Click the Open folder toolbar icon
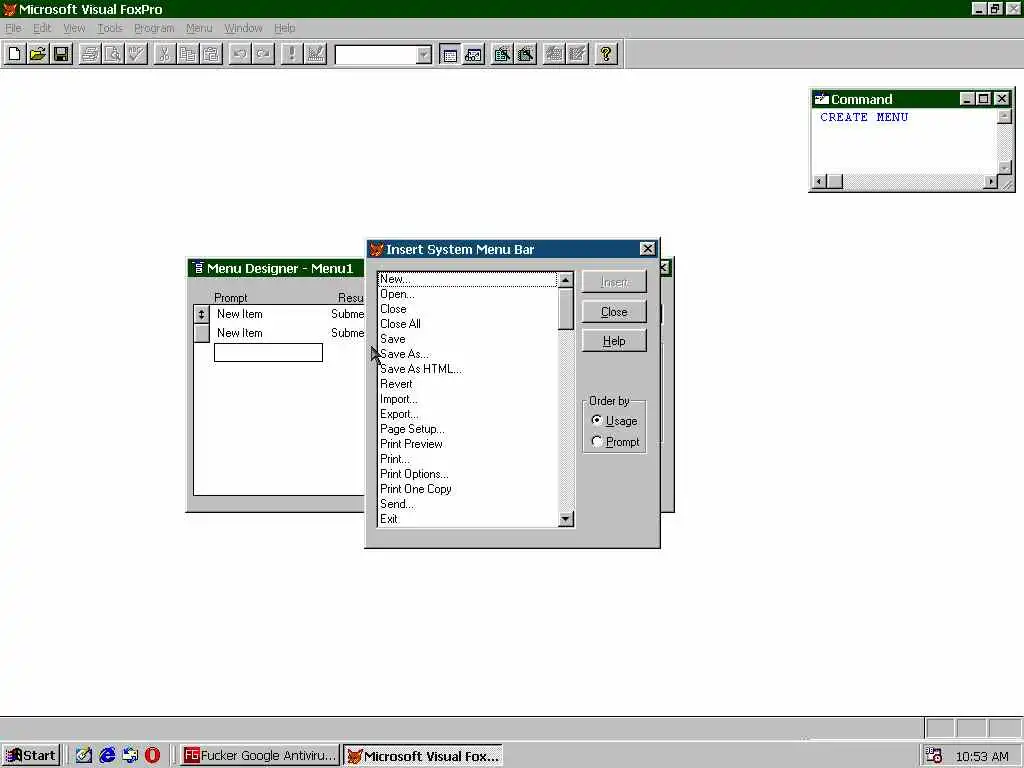Viewport: 1024px width, 768px height. [38, 54]
